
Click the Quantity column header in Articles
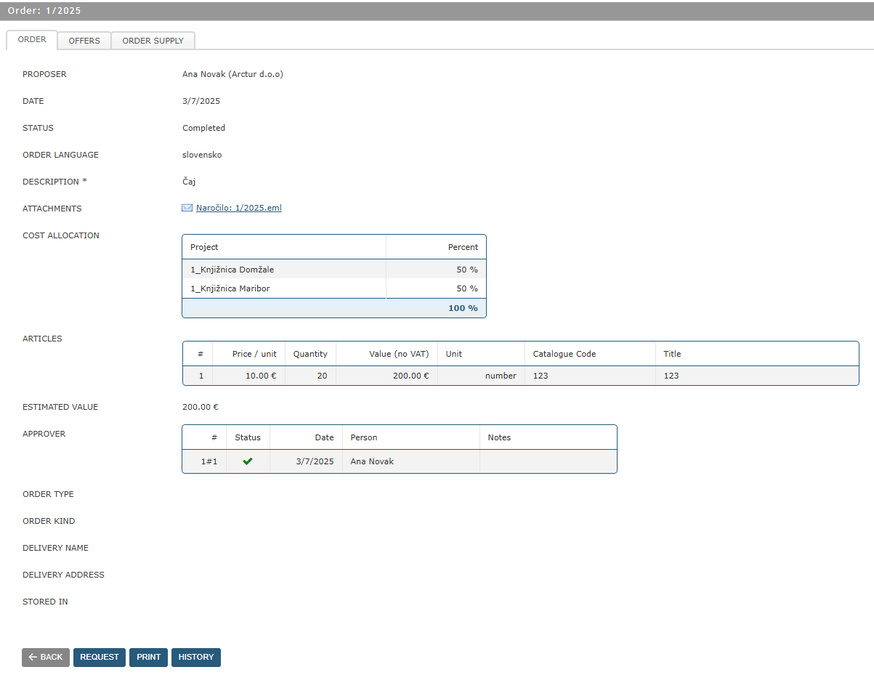pyautogui.click(x=310, y=354)
